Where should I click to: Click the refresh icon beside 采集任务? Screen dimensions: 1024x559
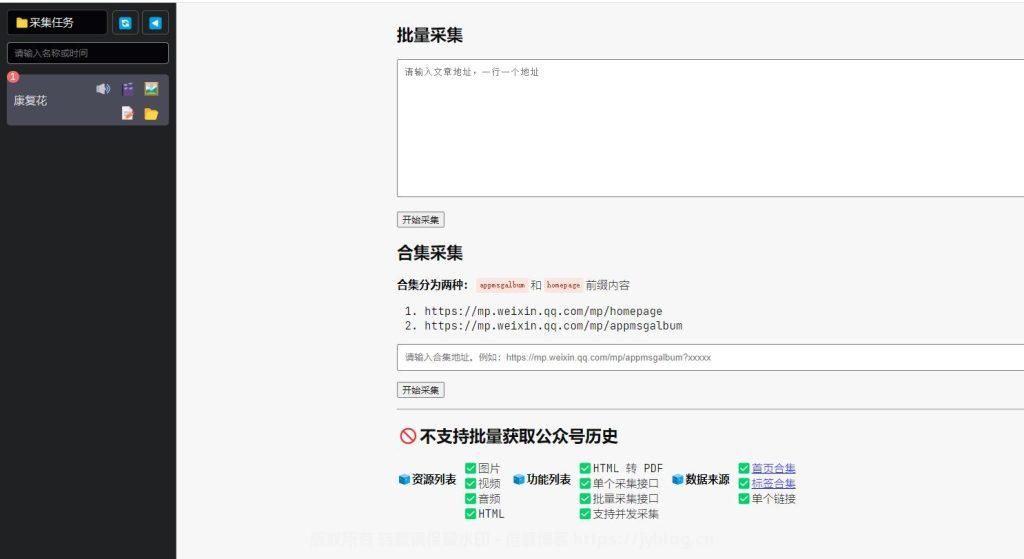coord(125,23)
